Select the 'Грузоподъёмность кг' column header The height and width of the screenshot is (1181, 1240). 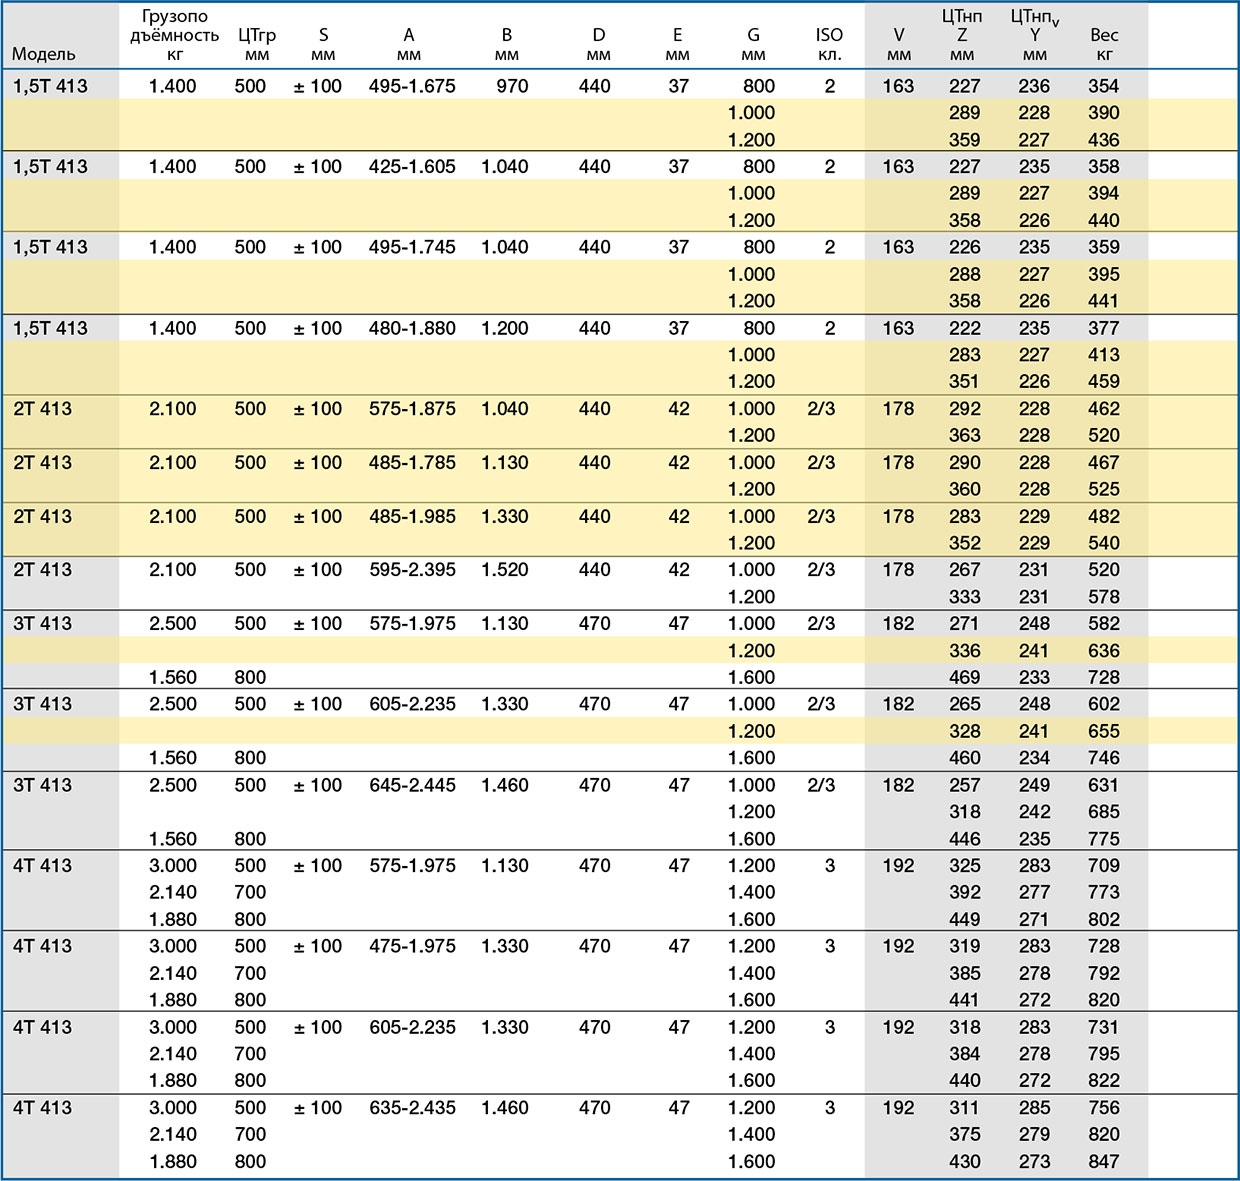coord(175,35)
